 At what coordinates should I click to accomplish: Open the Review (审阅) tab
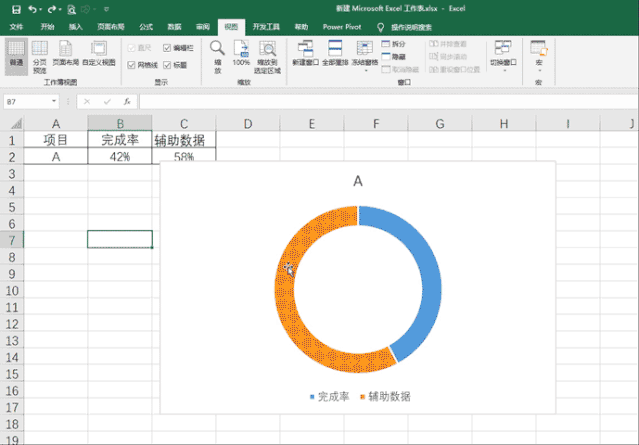point(203,27)
